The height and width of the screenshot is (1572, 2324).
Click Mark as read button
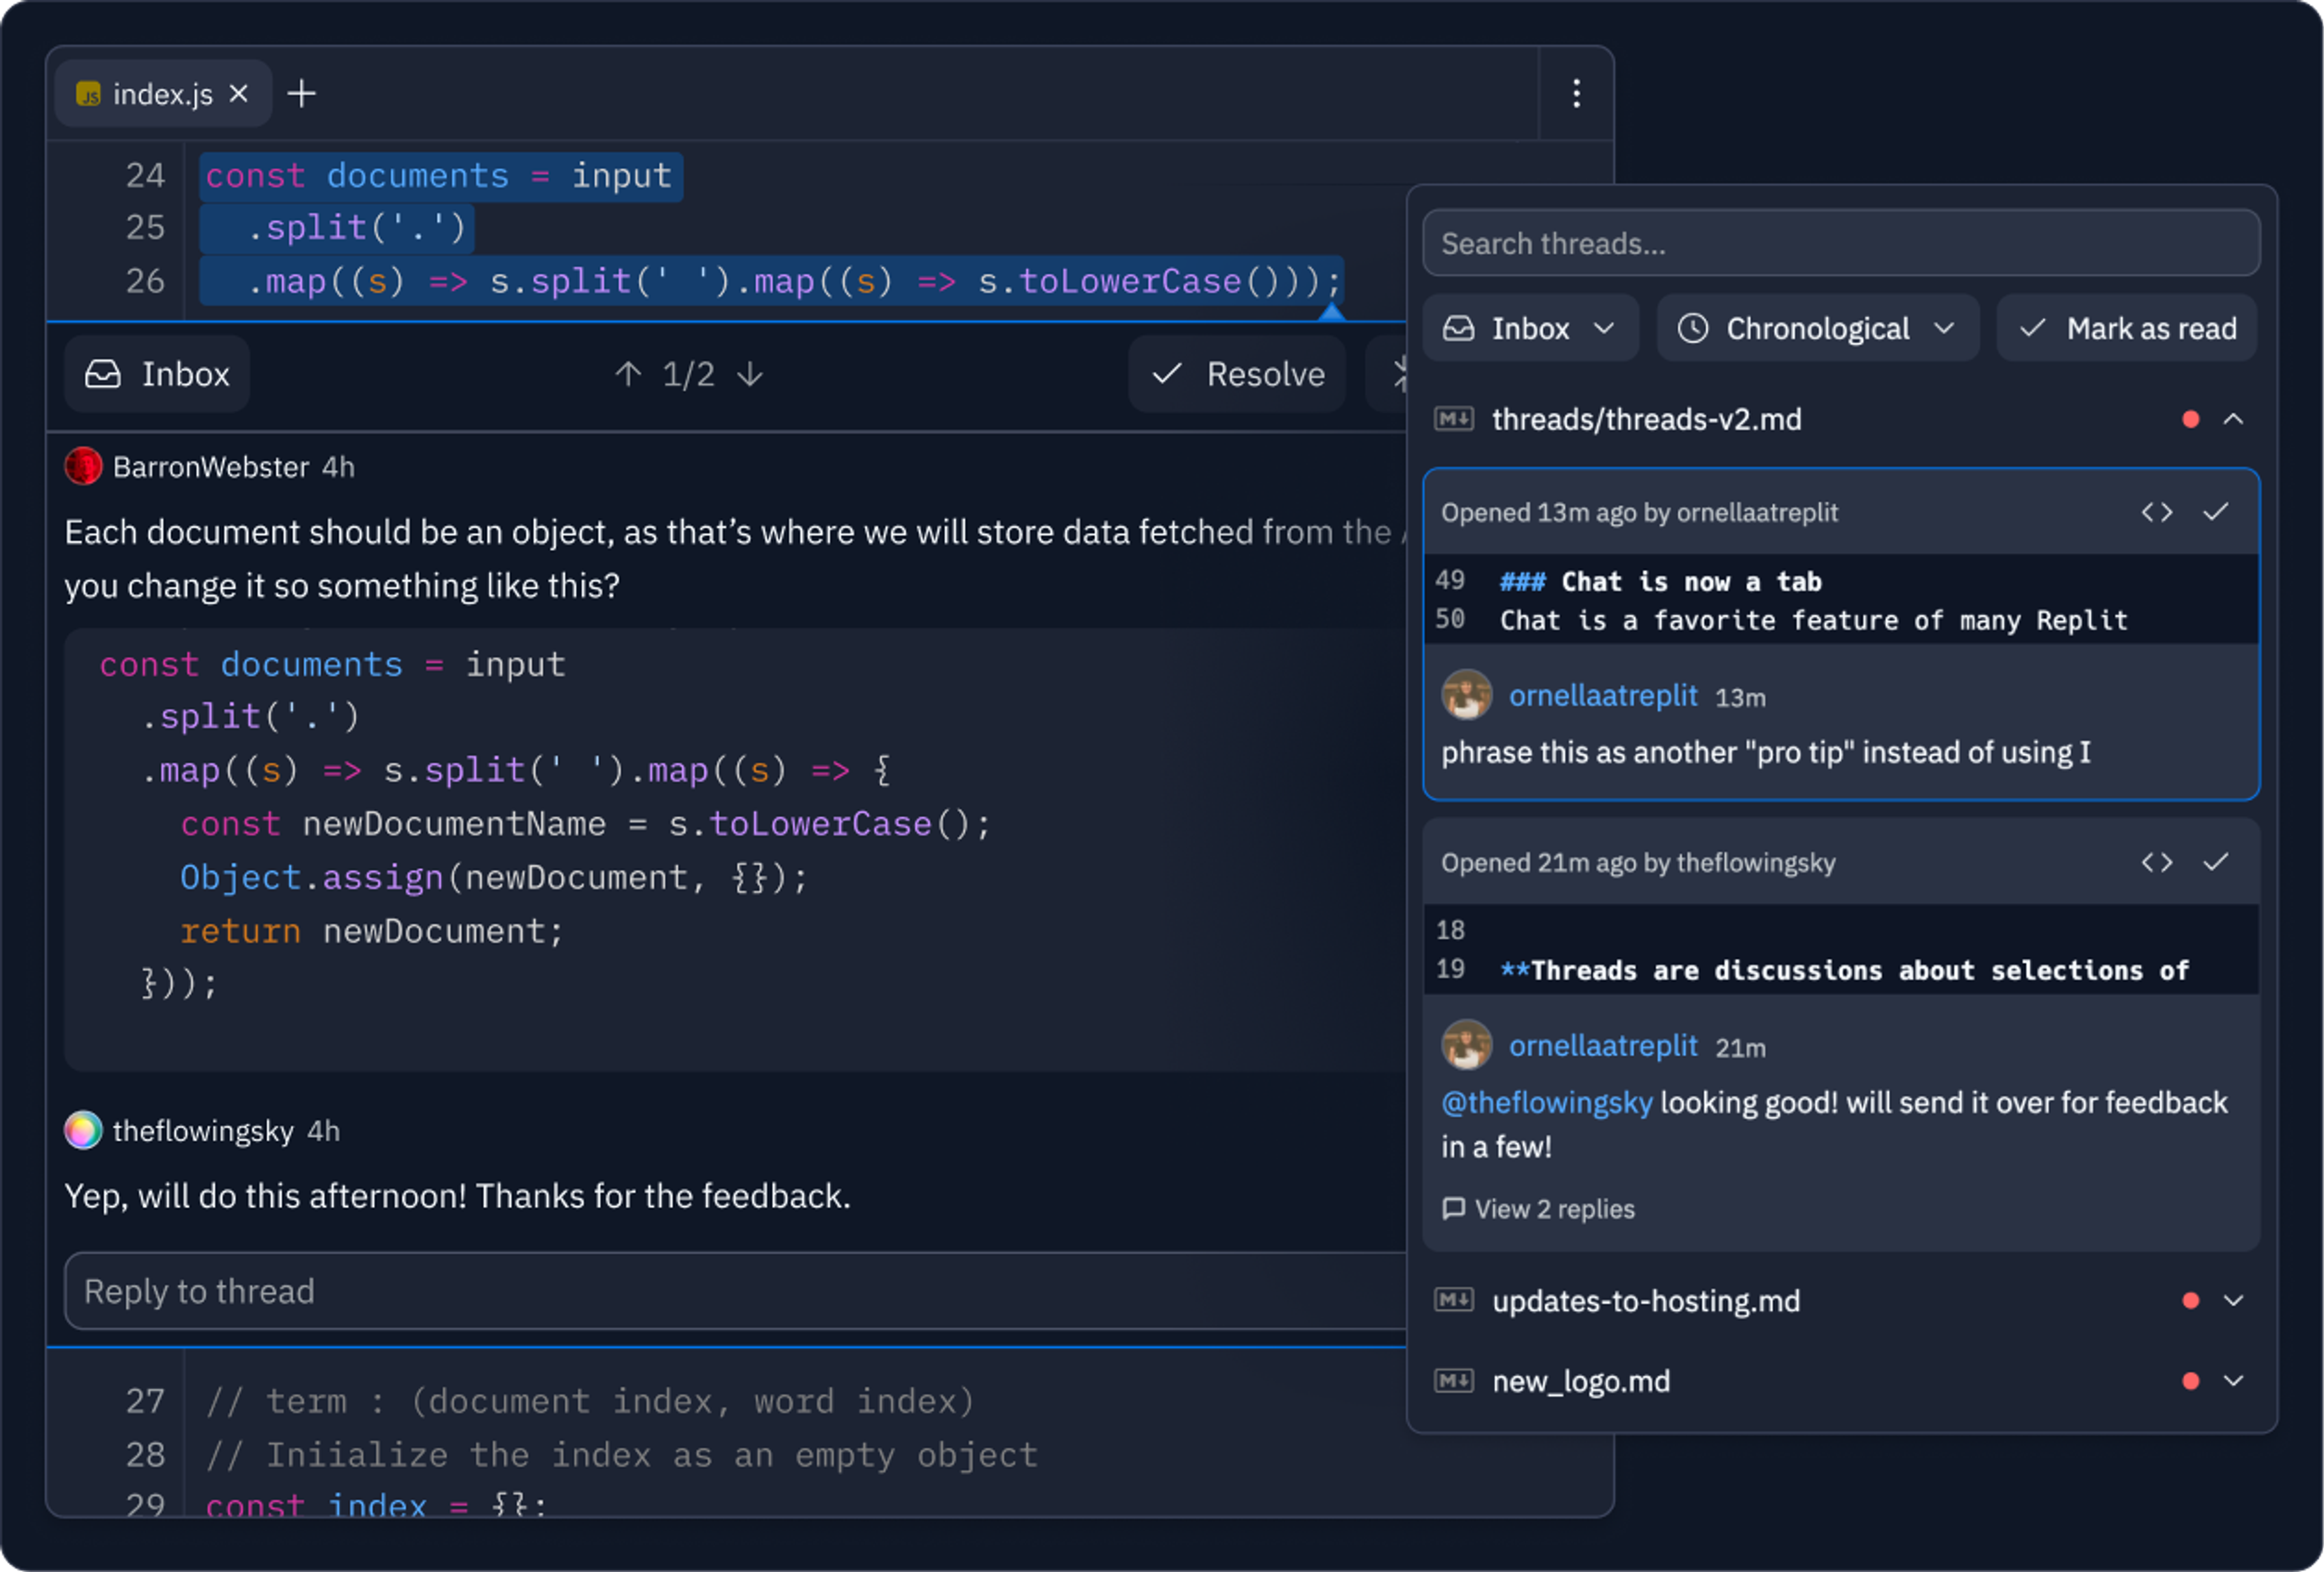2127,328
